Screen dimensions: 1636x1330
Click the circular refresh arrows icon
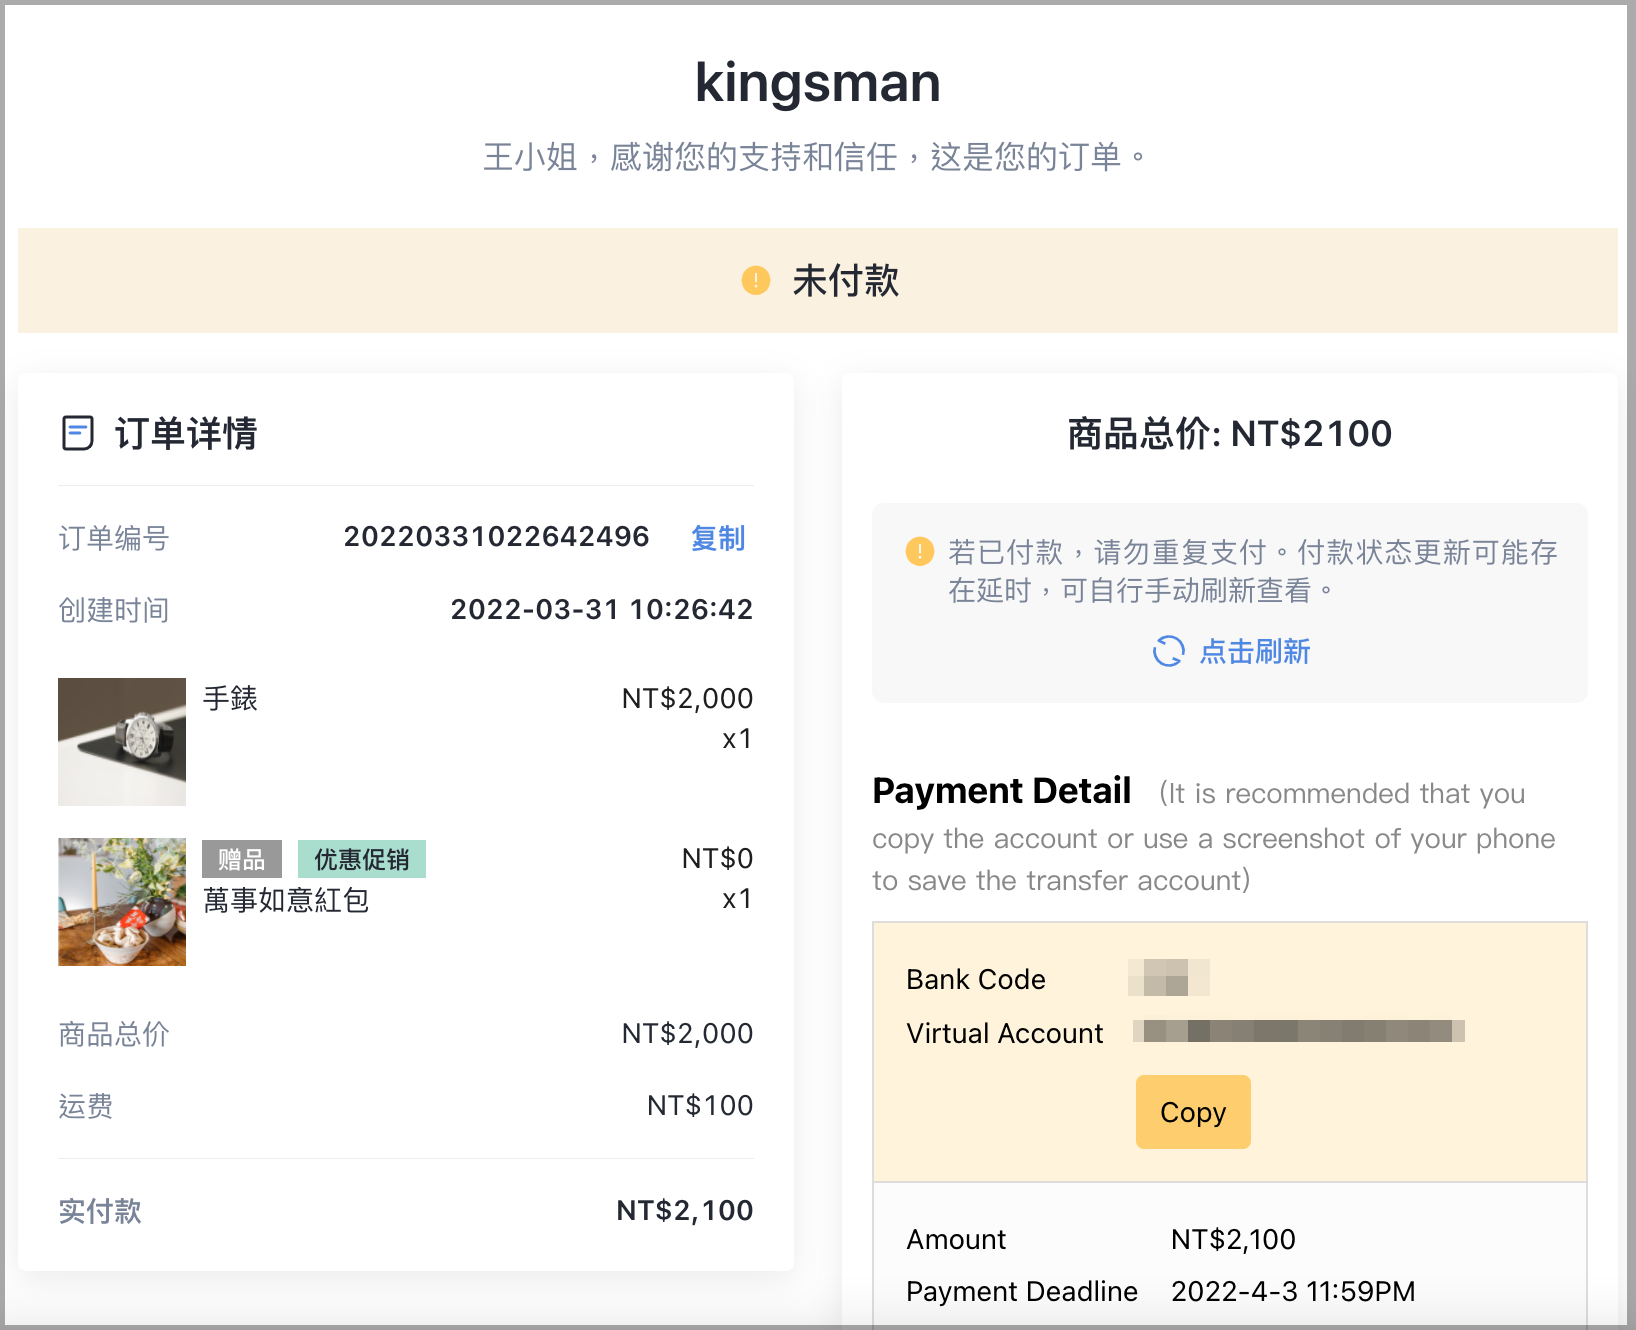pyautogui.click(x=1168, y=651)
